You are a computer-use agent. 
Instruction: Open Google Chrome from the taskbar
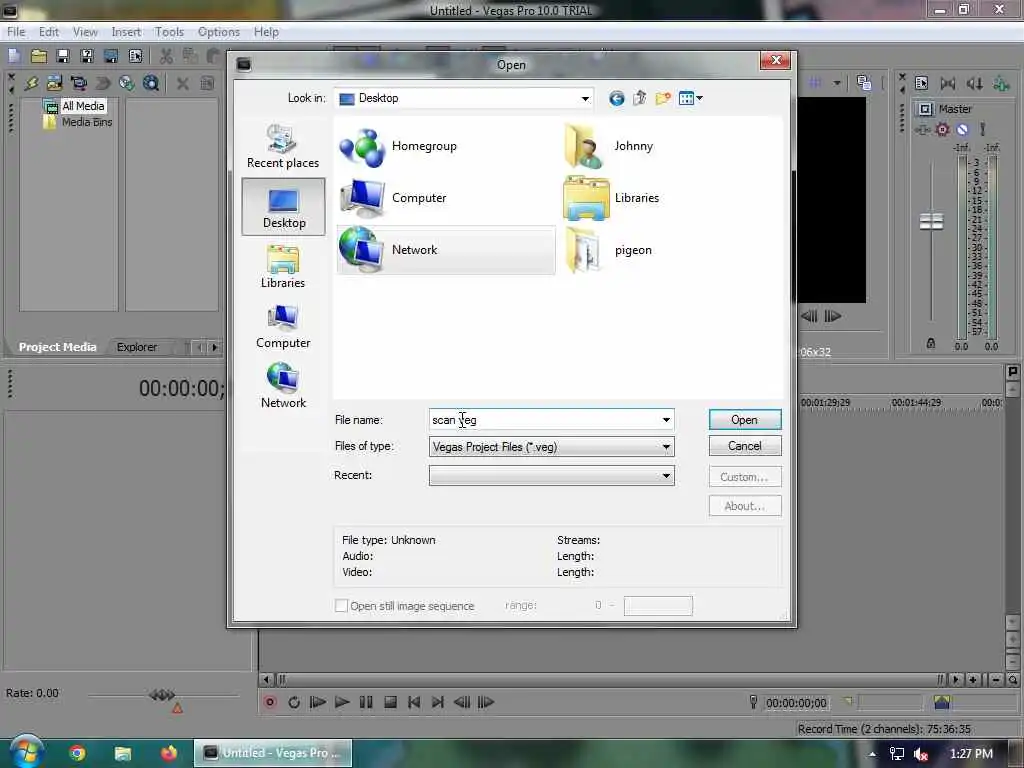click(x=76, y=753)
